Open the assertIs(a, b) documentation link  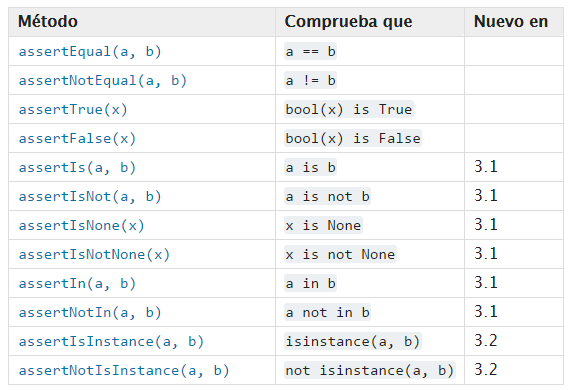[x=77, y=168]
